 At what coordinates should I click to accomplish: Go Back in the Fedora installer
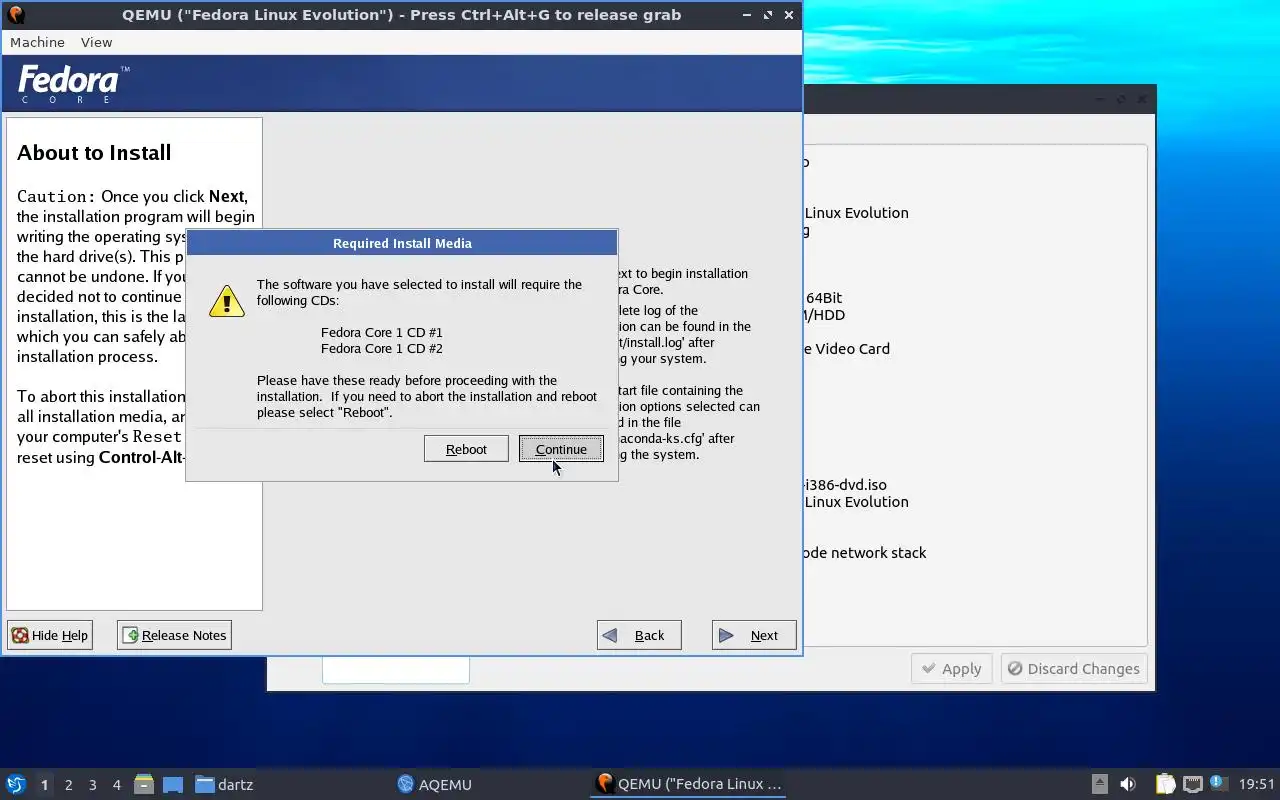point(639,635)
